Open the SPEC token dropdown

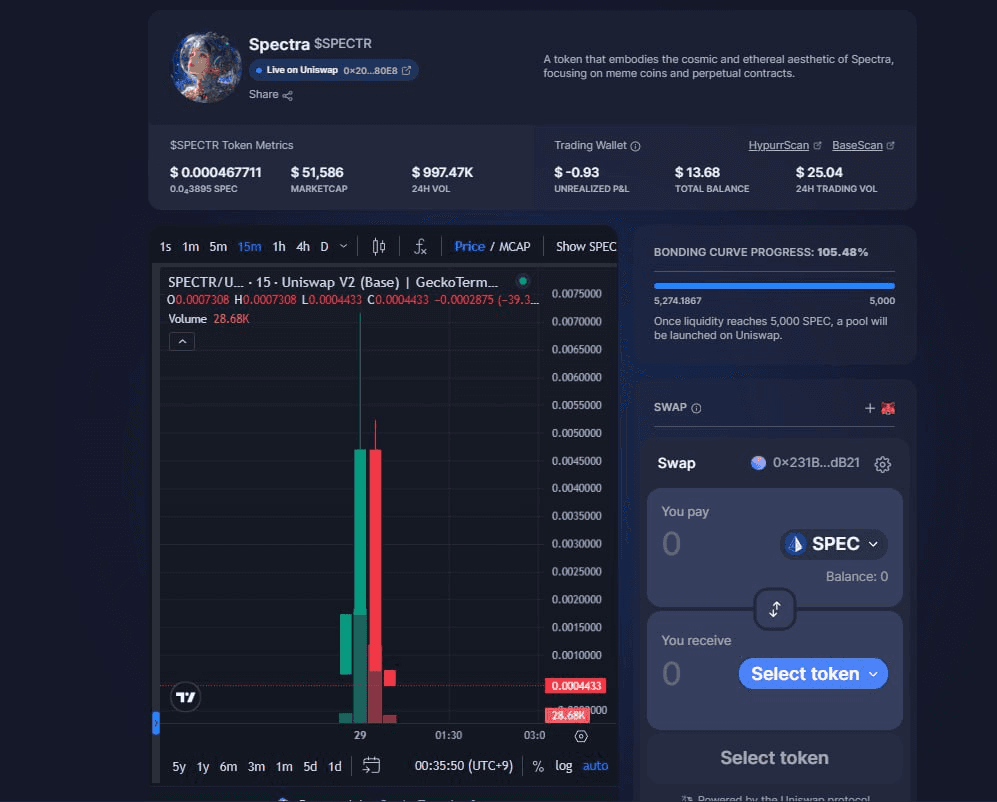(x=834, y=544)
